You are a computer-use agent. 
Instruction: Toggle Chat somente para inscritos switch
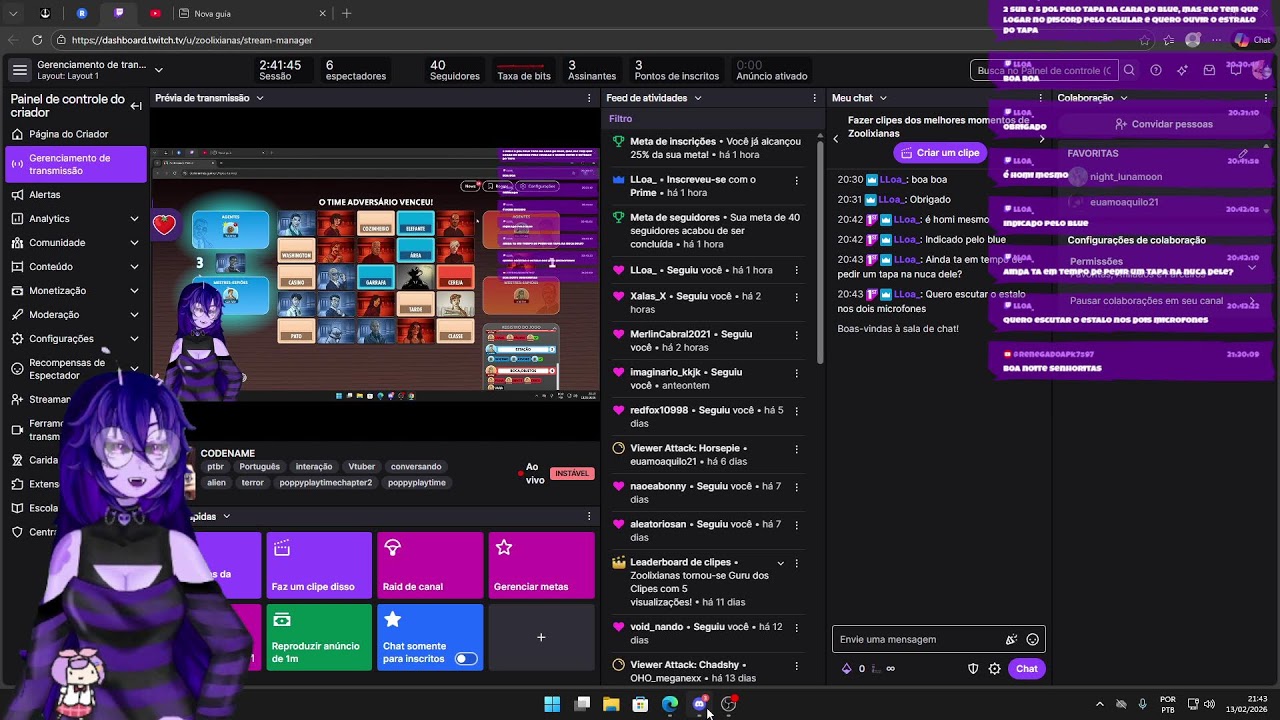tap(466, 658)
